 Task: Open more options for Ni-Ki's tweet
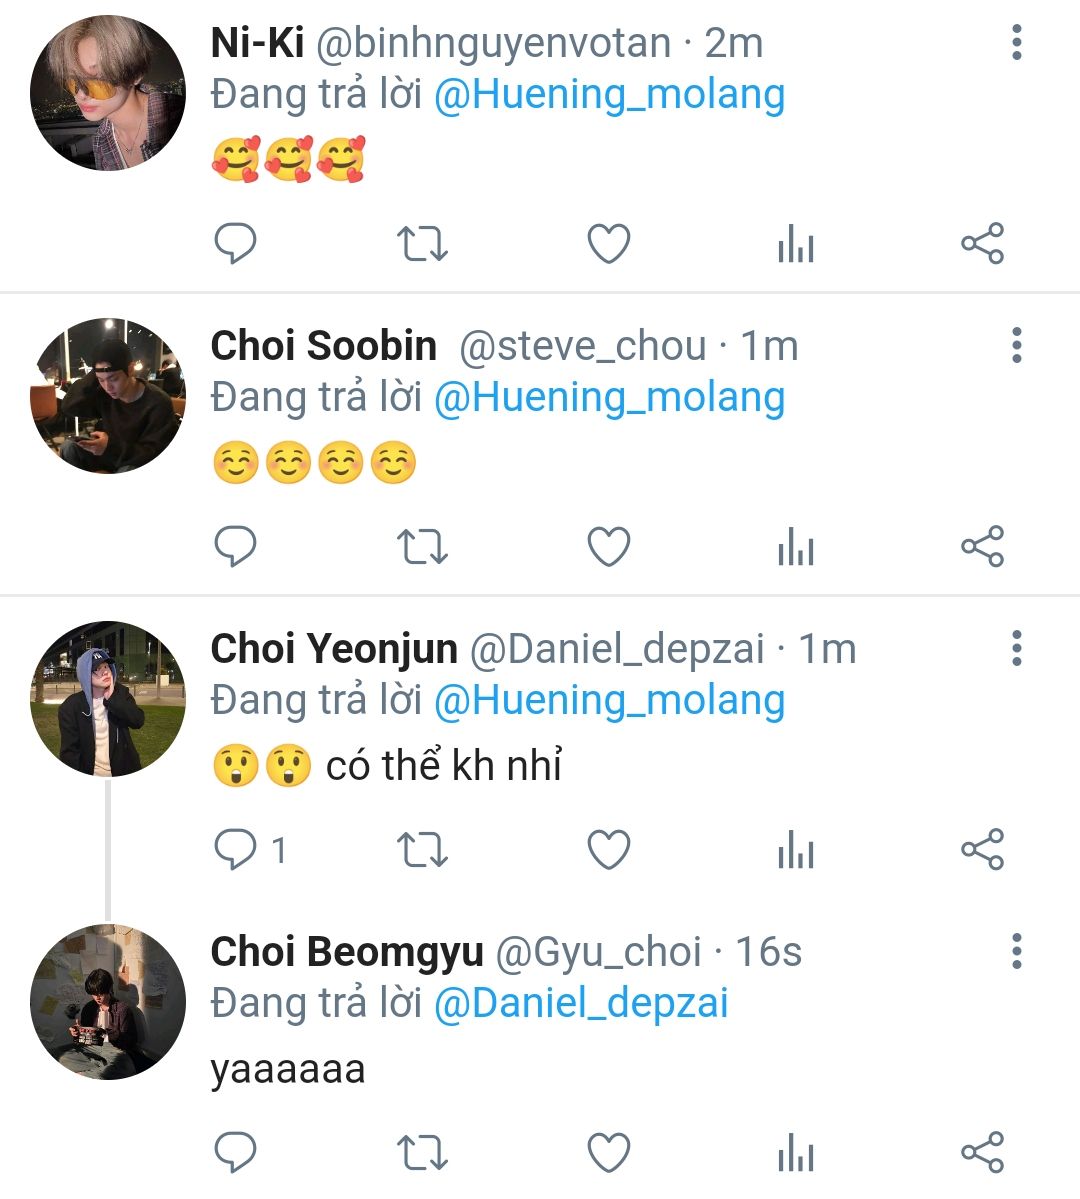click(1017, 43)
